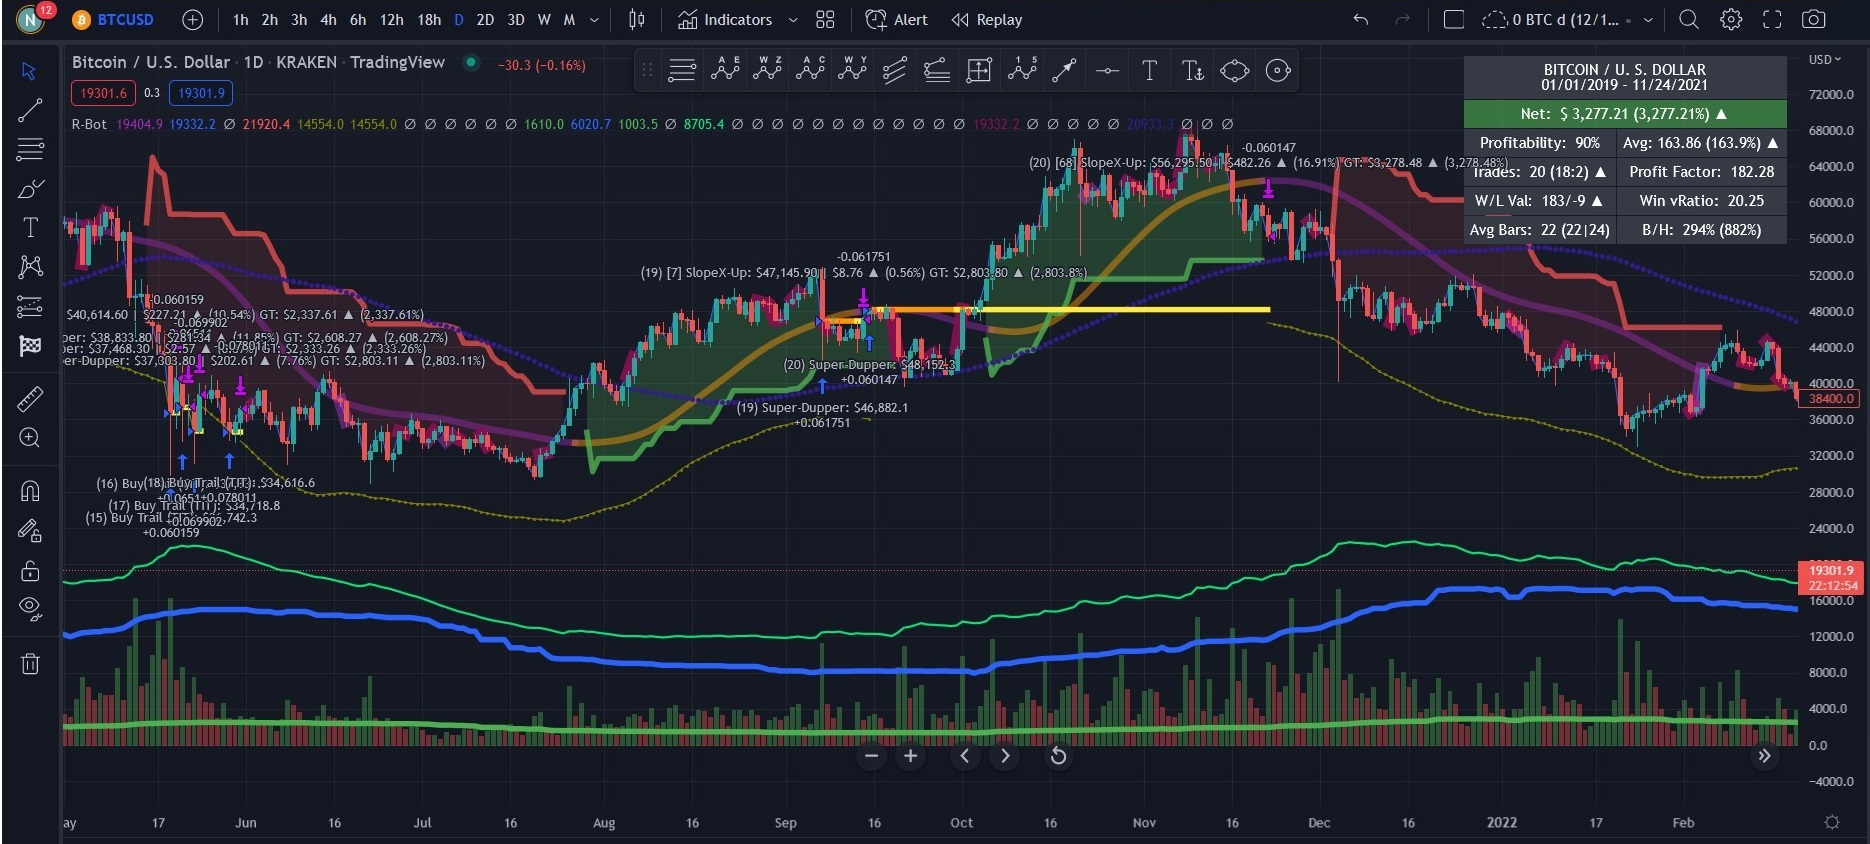1870x844 pixels.
Task: Open chart settings gear icon
Action: click(x=1731, y=20)
